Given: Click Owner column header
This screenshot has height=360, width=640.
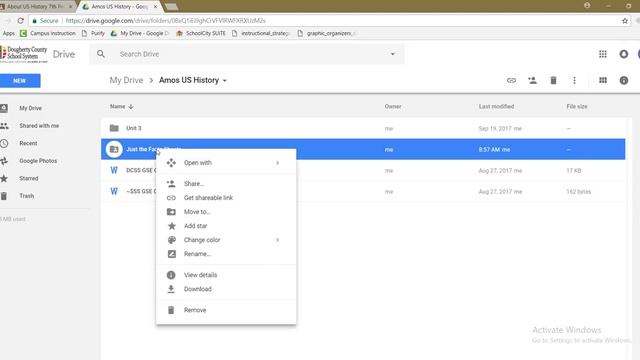Looking at the screenshot, I should click(x=393, y=107).
